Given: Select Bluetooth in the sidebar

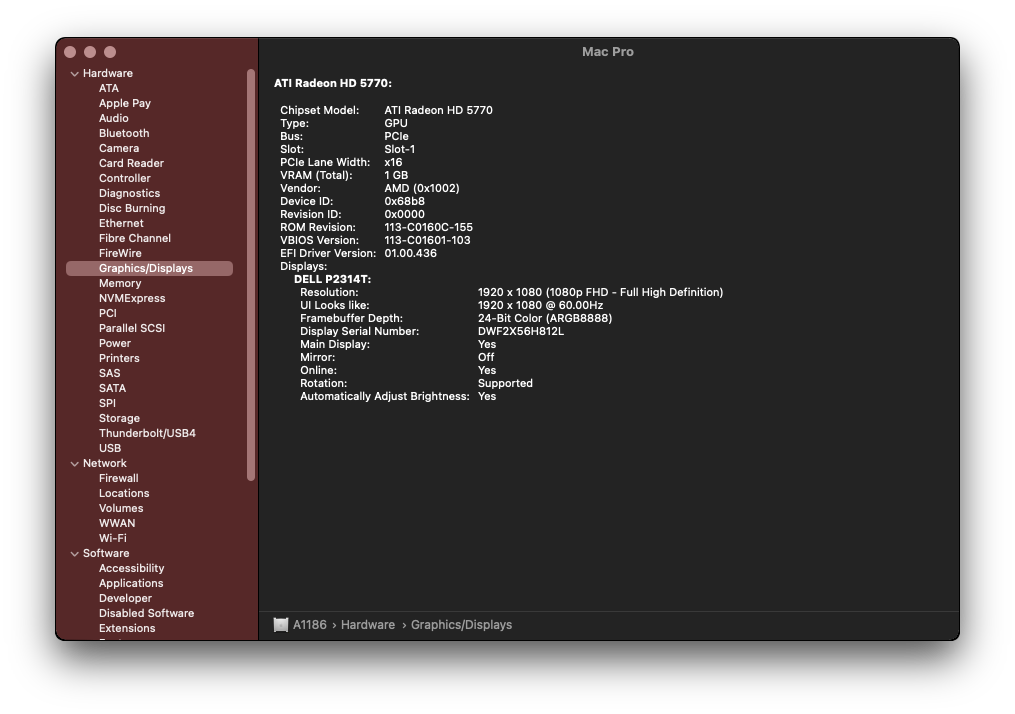Looking at the screenshot, I should tap(124, 133).
